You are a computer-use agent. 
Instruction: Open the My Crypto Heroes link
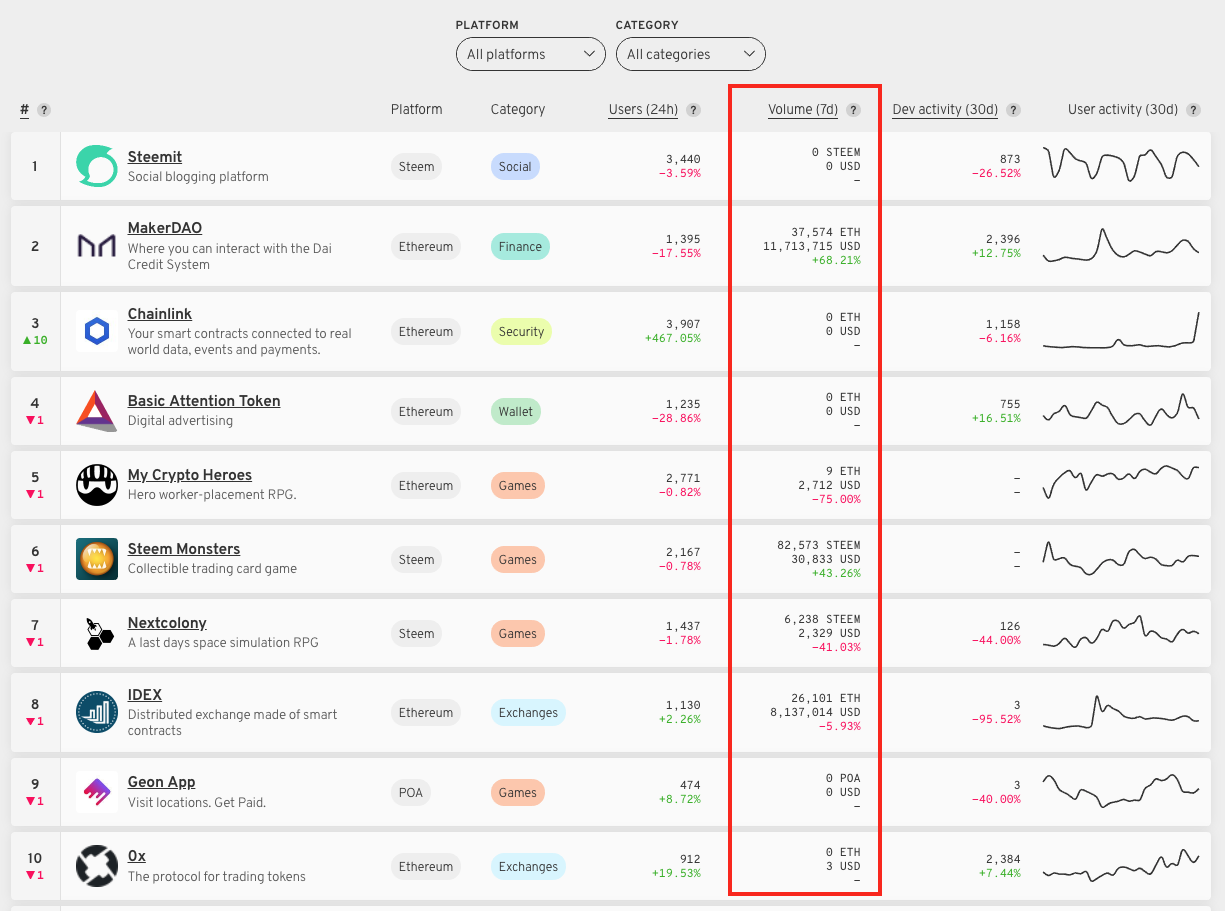pyautogui.click(x=190, y=475)
